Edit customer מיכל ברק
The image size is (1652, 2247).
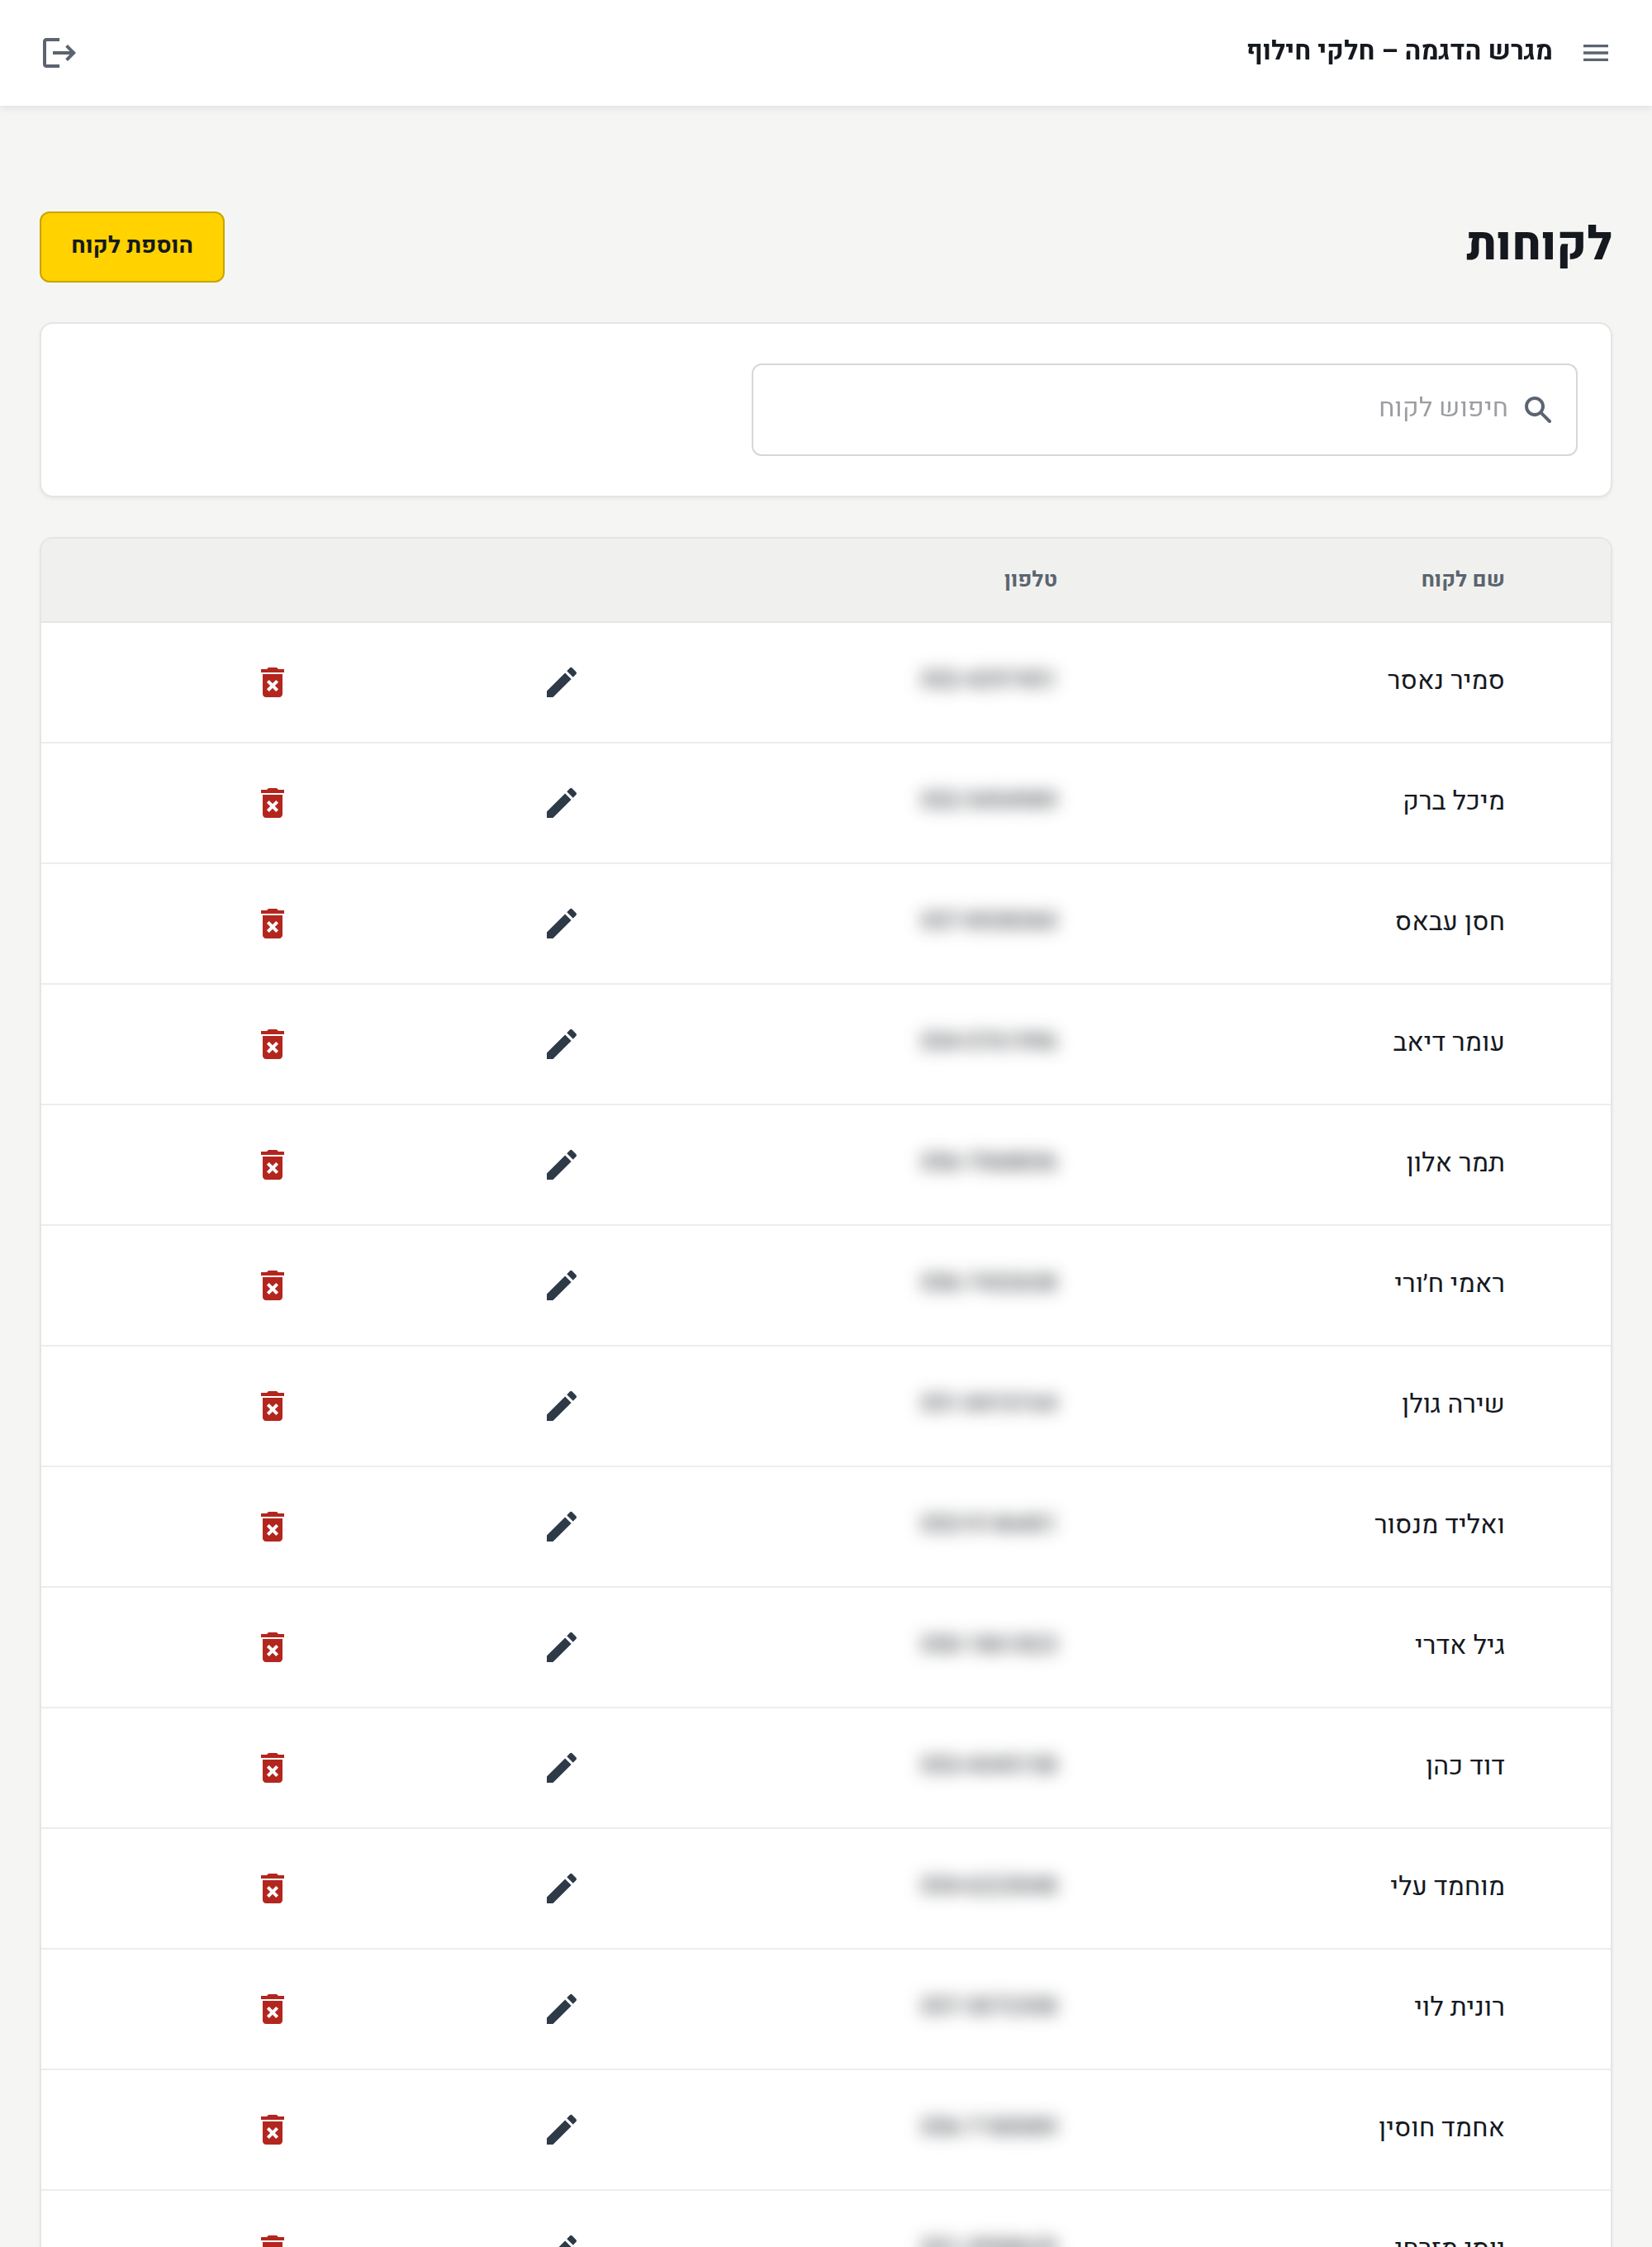point(561,803)
